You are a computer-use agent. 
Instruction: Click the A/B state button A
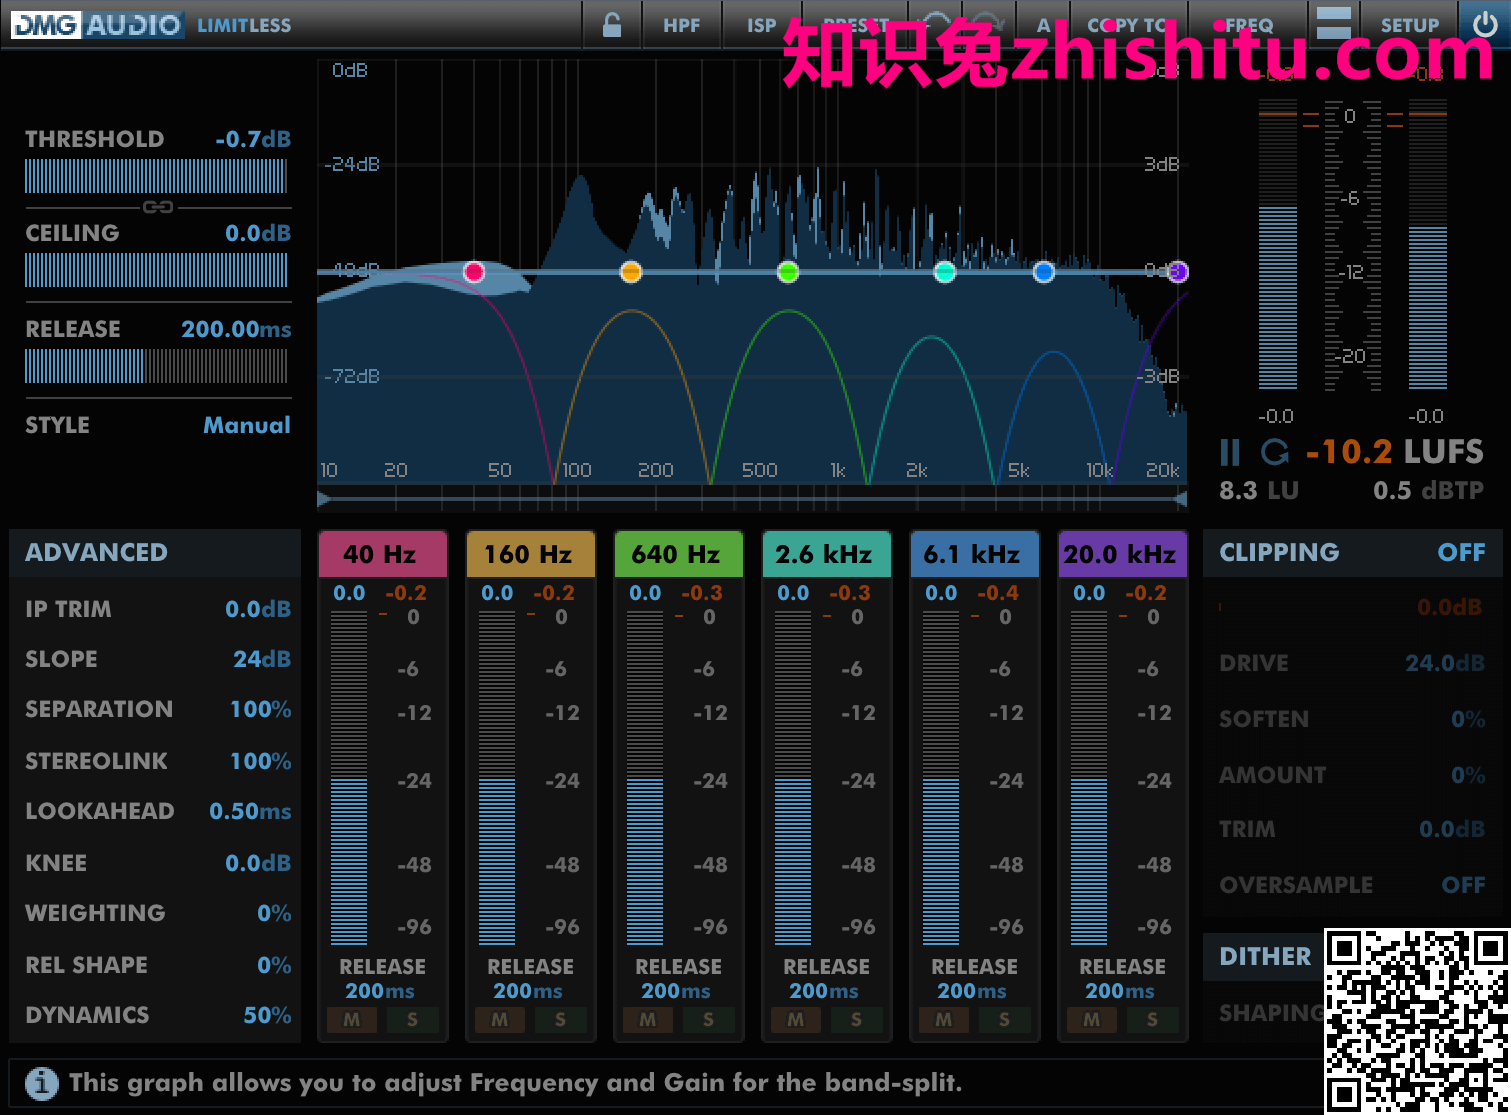(x=1044, y=25)
